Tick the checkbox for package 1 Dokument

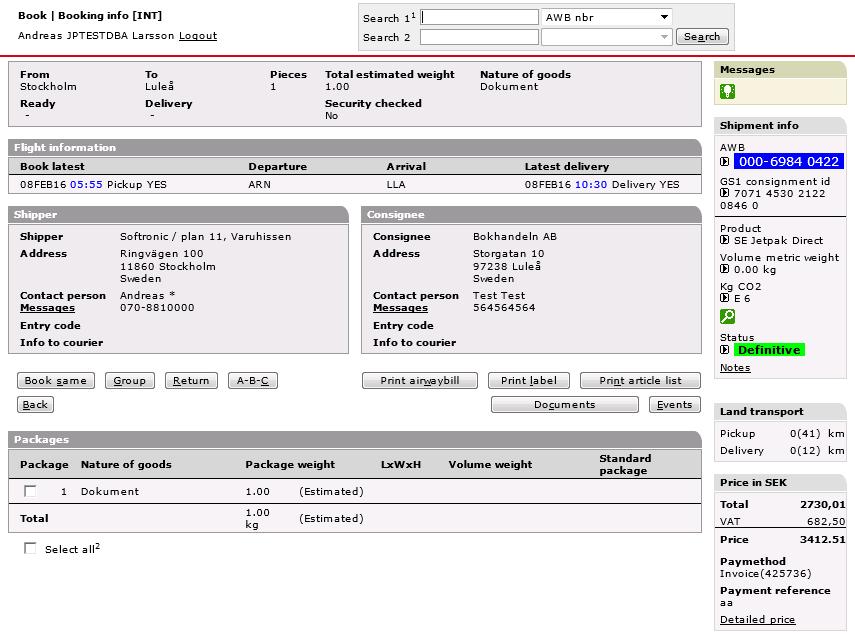[x=30, y=491]
